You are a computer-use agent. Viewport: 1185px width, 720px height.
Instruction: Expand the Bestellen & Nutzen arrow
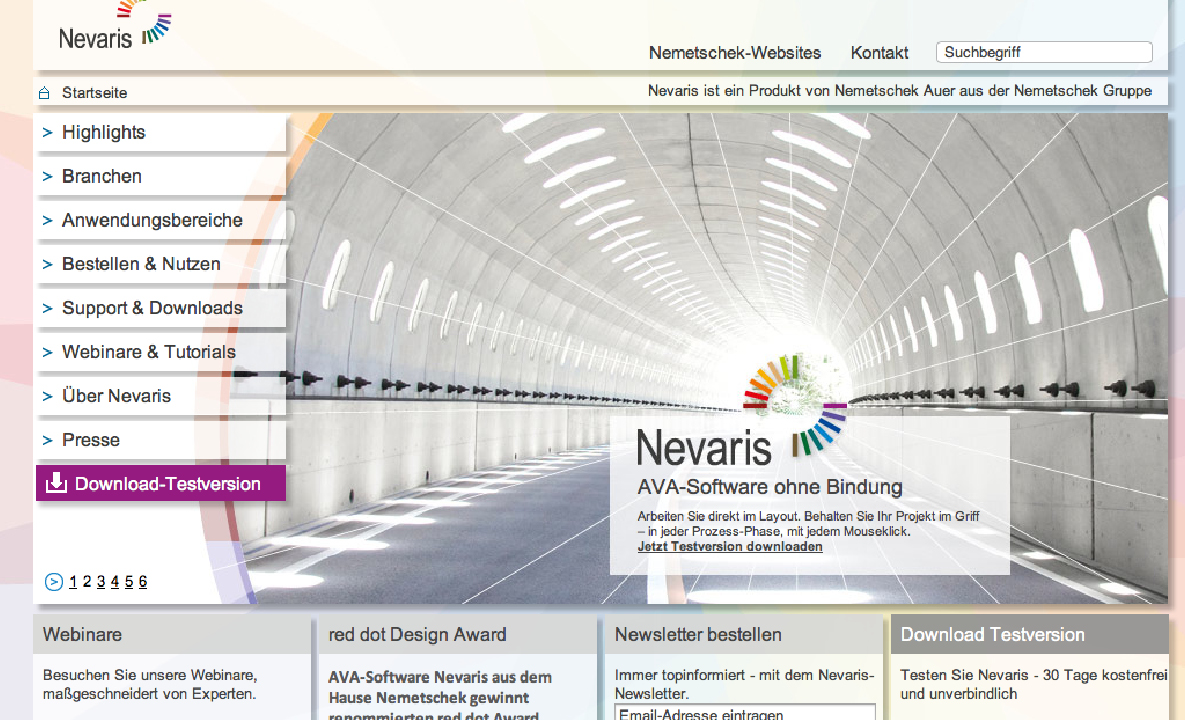tap(48, 264)
